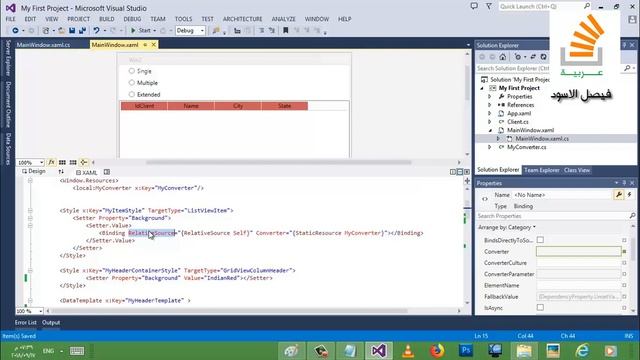Swap Design and XAML panes
Screen dimensions: 640x360
(61, 172)
